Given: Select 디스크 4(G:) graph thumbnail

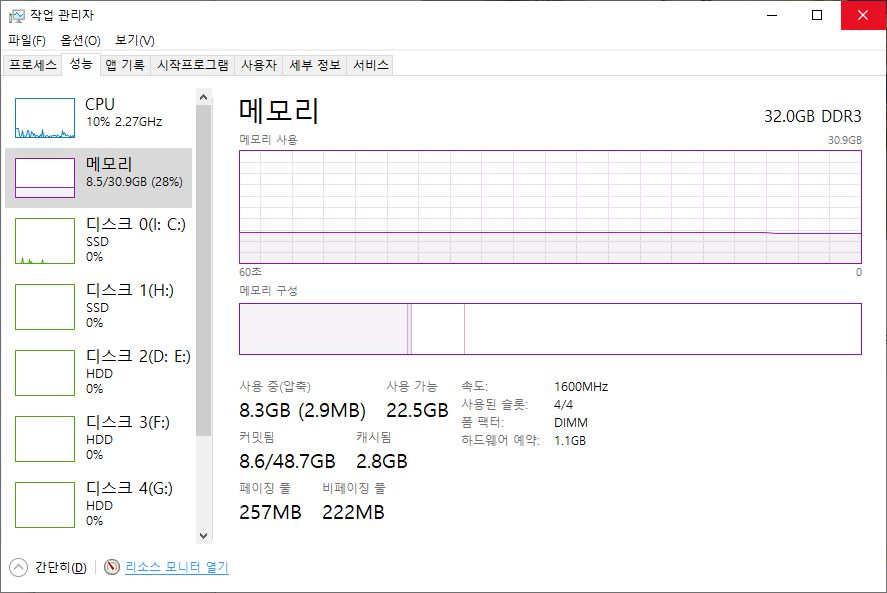Looking at the screenshot, I should click(45, 505).
